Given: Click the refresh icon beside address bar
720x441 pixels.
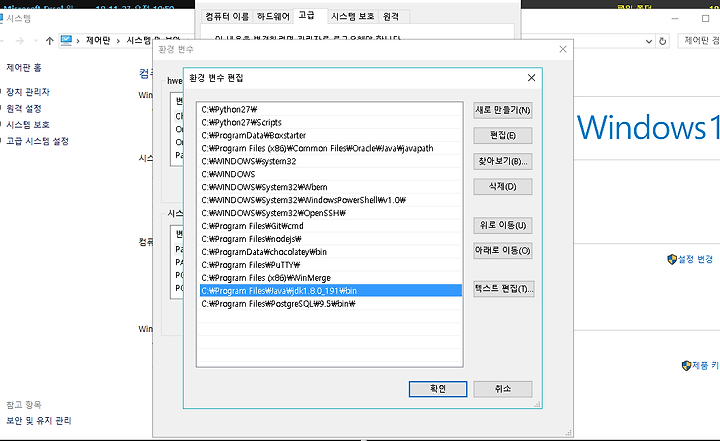Looking at the screenshot, I should click(663, 41).
